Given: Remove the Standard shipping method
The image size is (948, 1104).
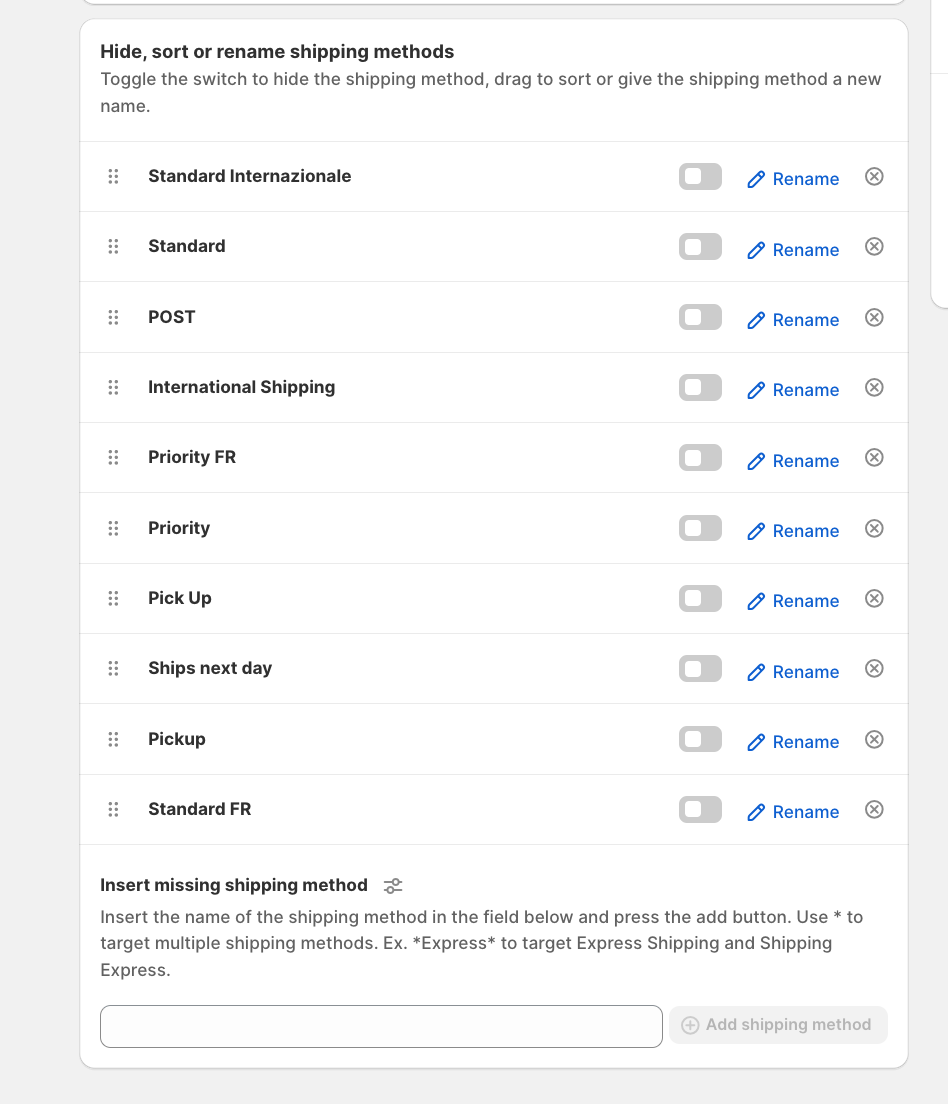Looking at the screenshot, I should click(x=874, y=247).
